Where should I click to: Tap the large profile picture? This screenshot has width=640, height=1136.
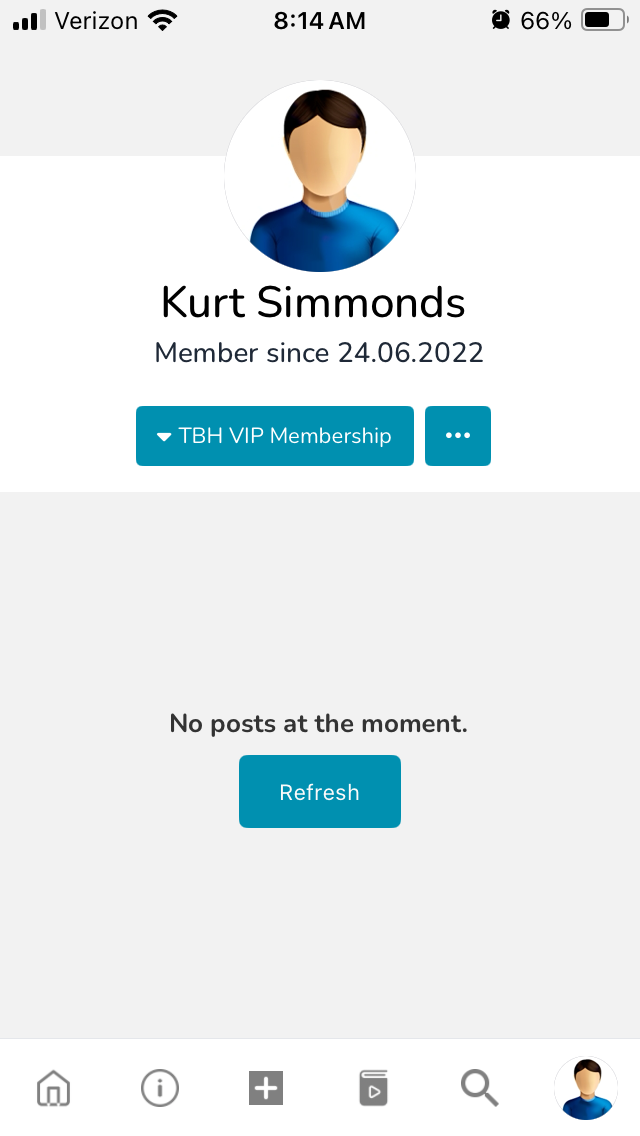coord(320,176)
